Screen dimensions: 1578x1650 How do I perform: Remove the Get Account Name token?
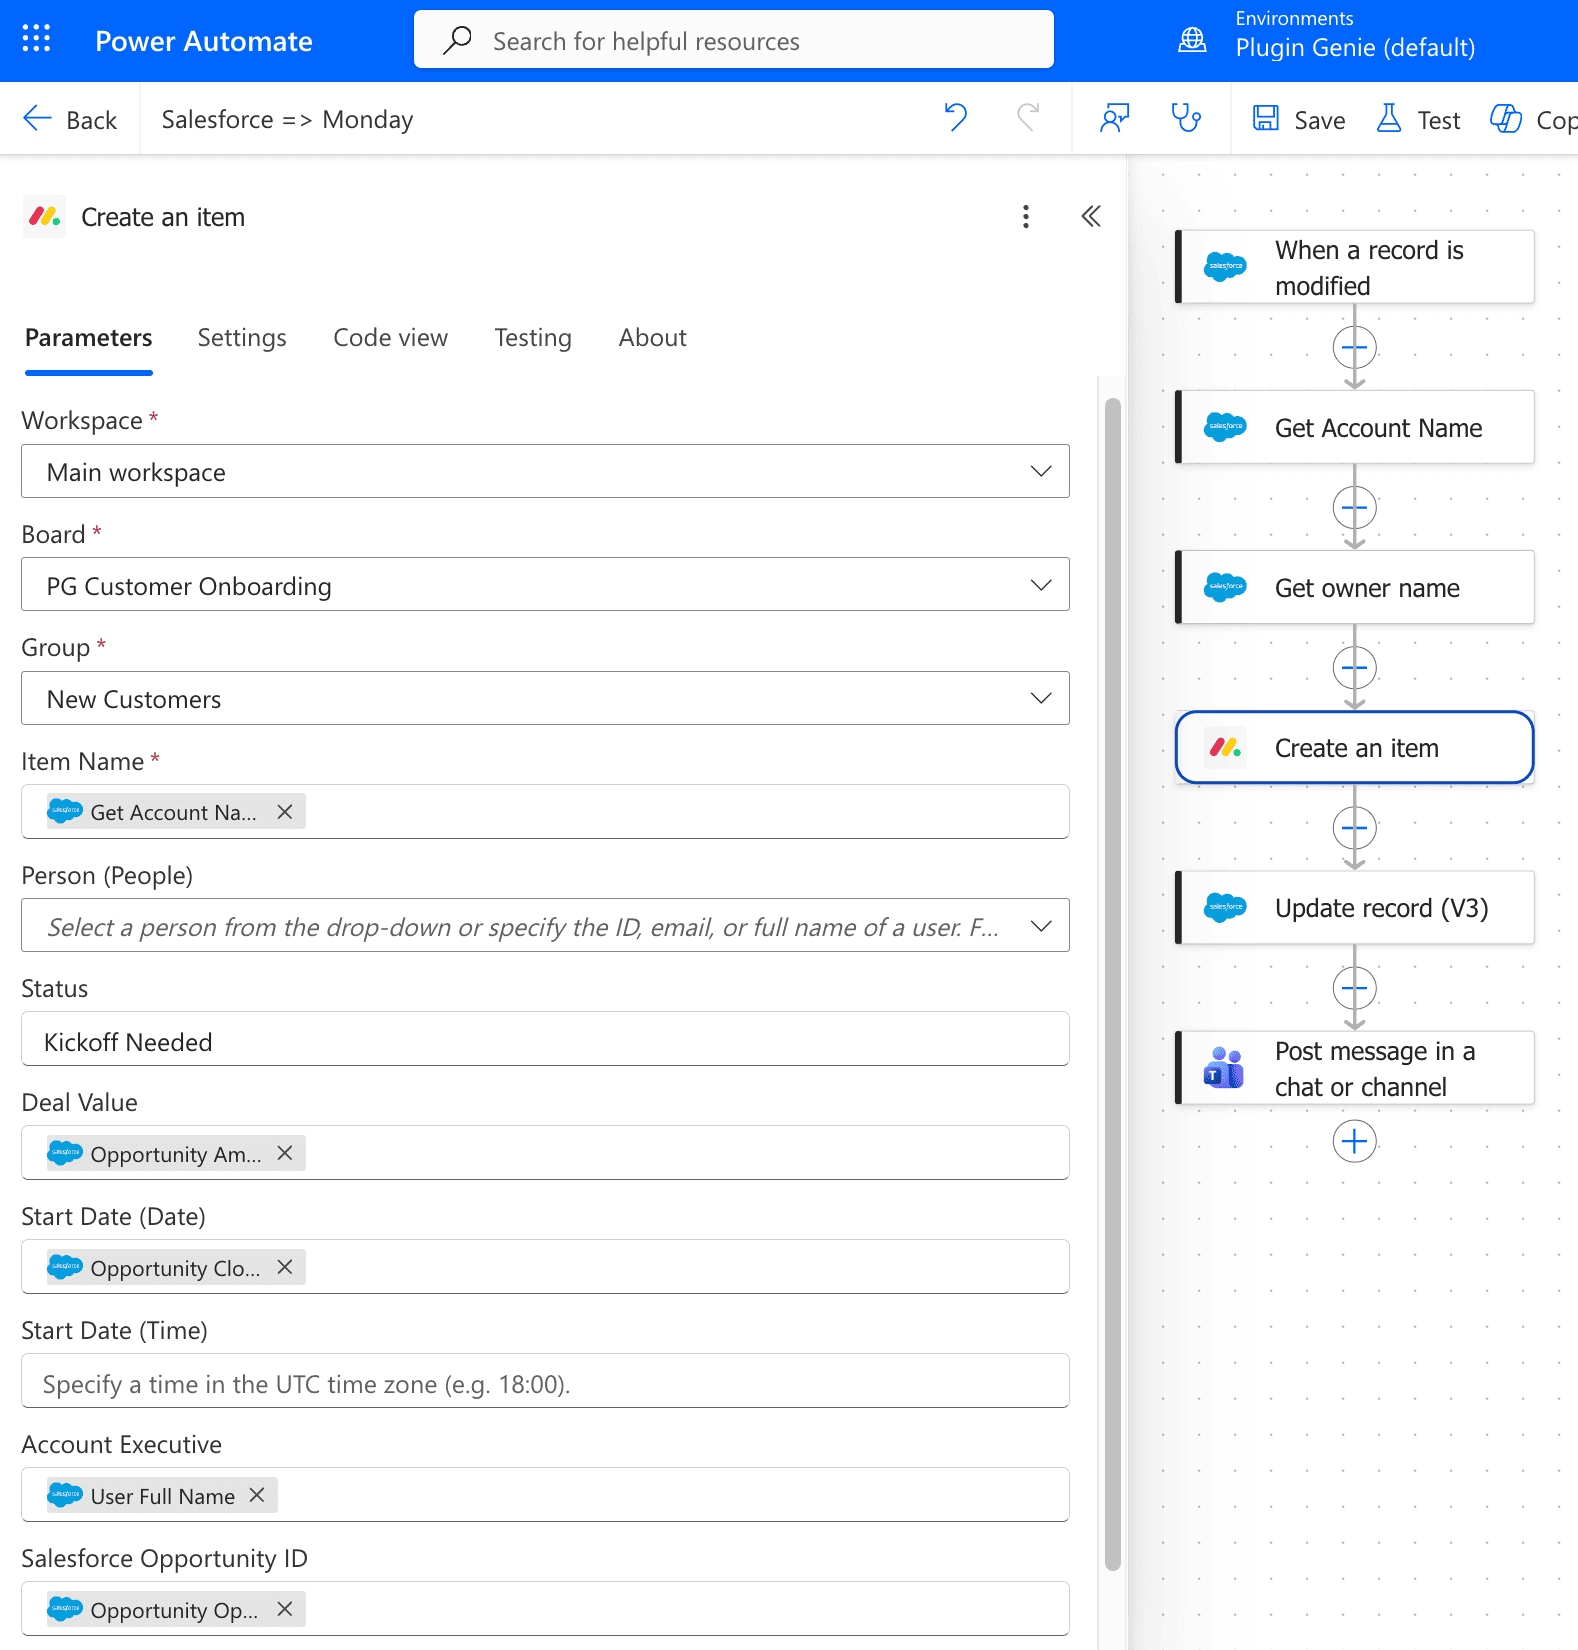285,812
